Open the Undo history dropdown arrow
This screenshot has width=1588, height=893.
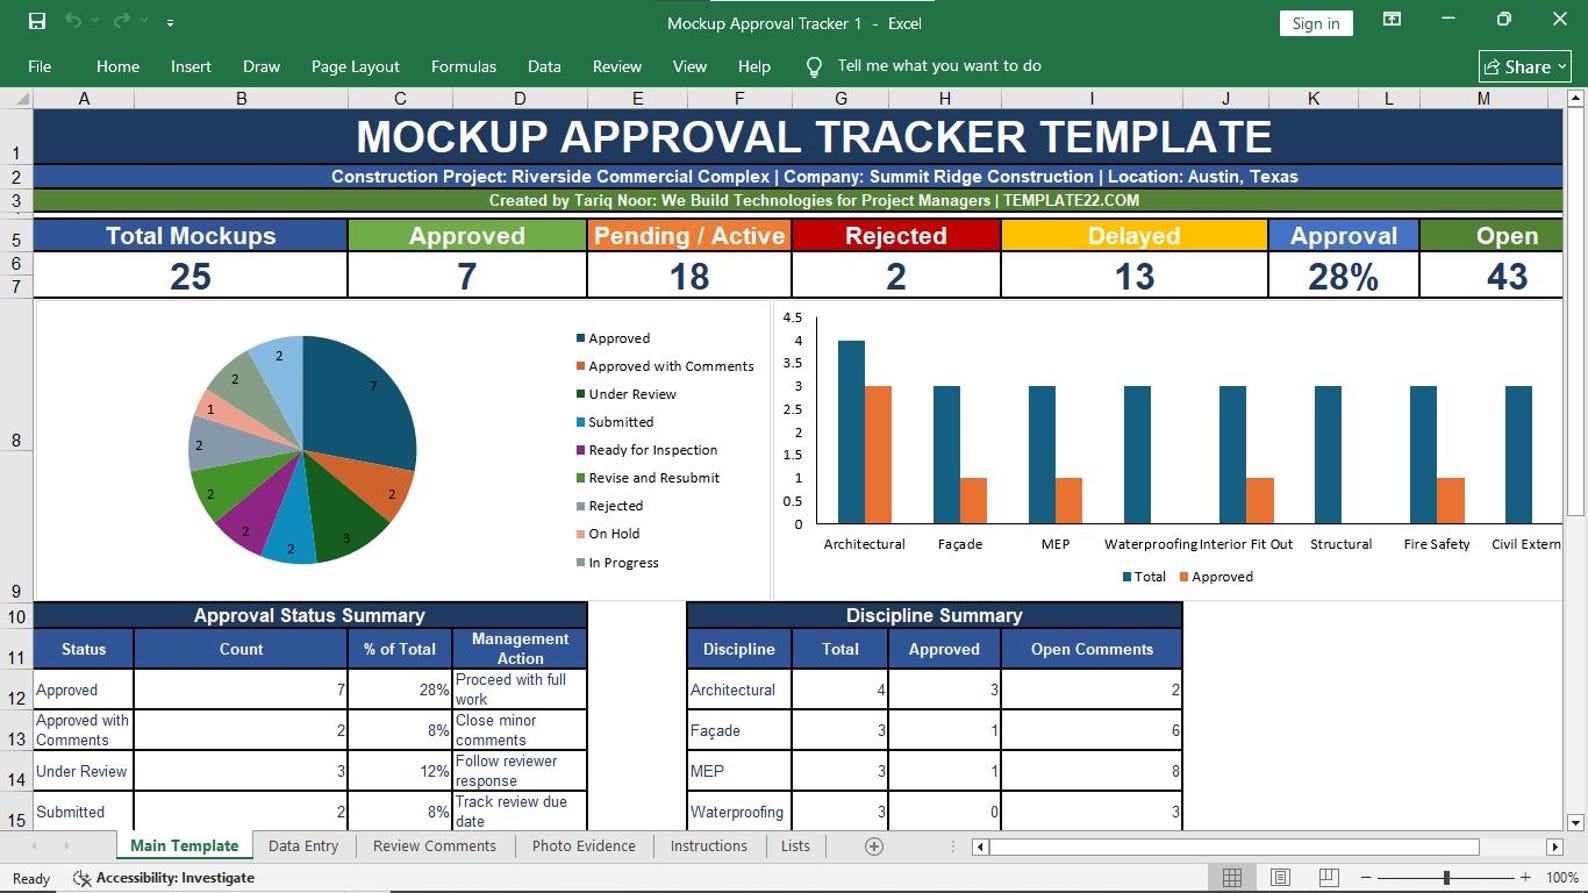pos(95,21)
